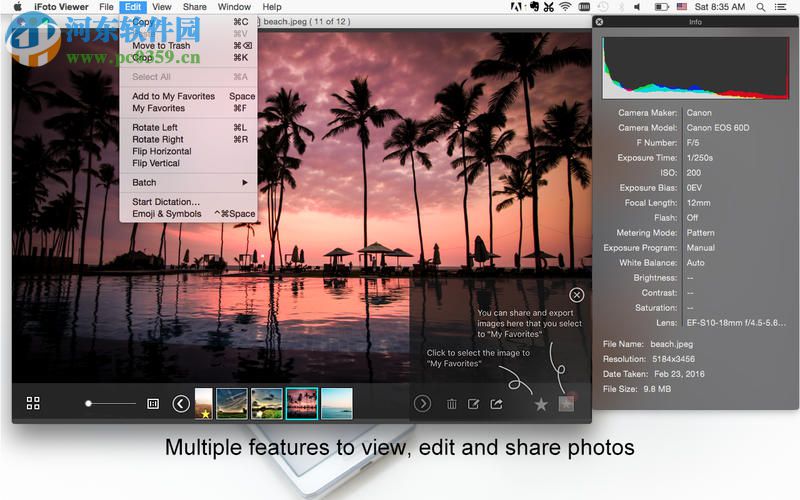800x500 pixels.
Task: Open My Favorites collection icon
Action: click(x=566, y=403)
